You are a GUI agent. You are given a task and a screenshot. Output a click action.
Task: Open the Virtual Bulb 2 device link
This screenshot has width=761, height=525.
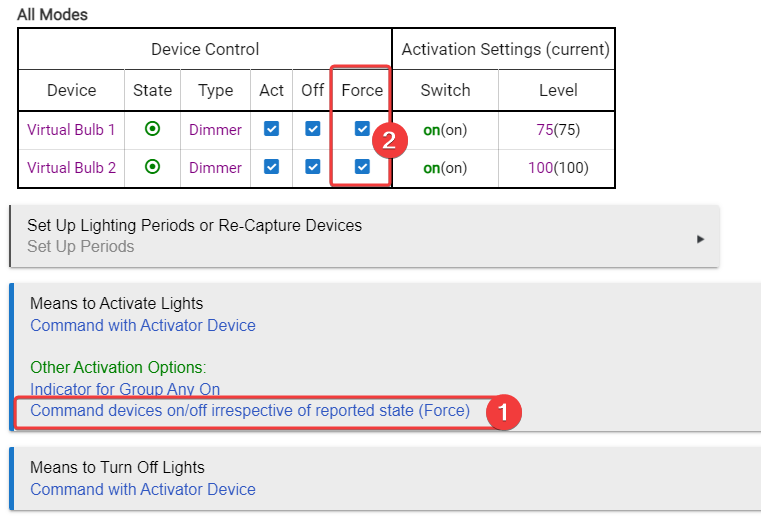[71, 168]
